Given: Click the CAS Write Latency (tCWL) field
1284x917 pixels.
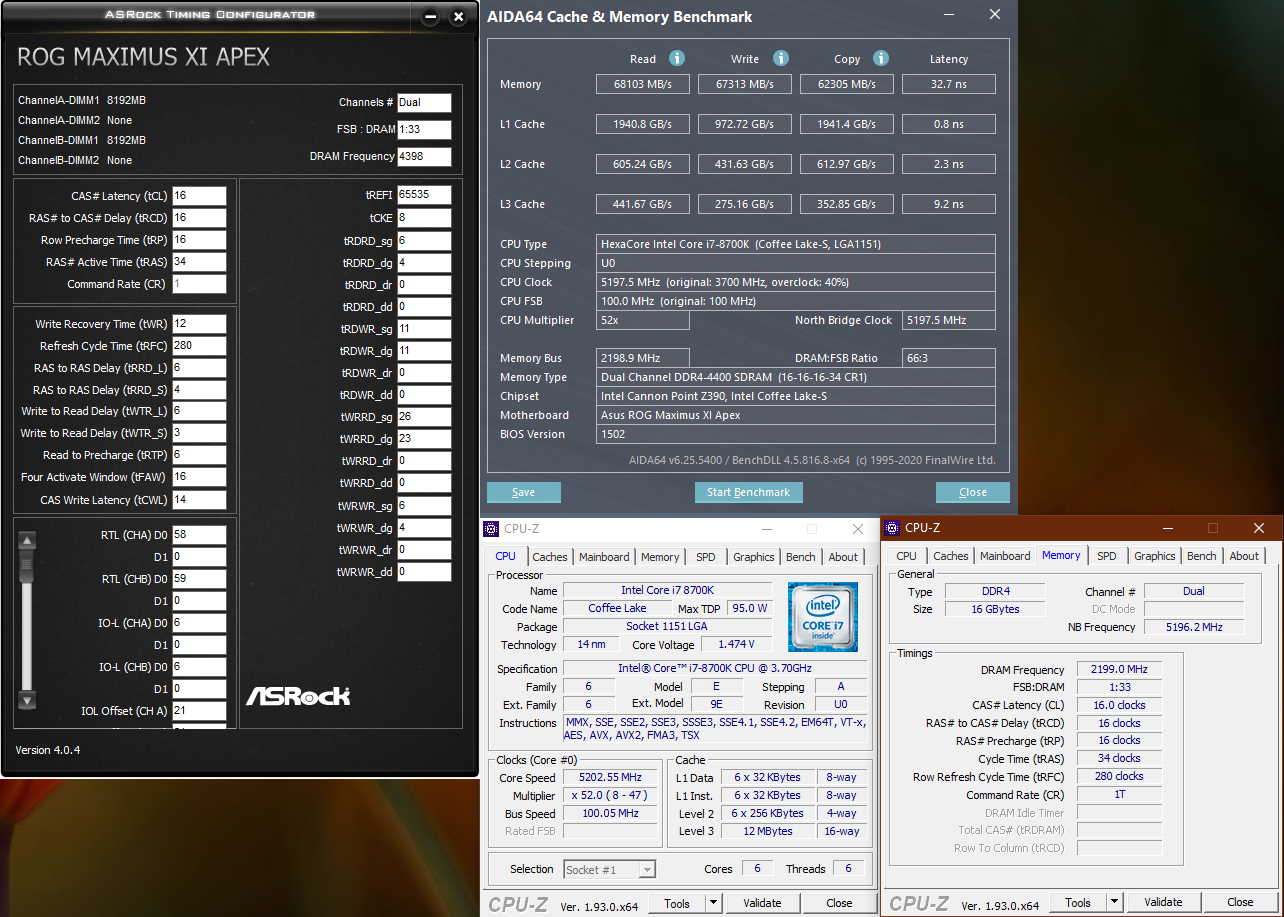Looking at the screenshot, I should [199, 500].
